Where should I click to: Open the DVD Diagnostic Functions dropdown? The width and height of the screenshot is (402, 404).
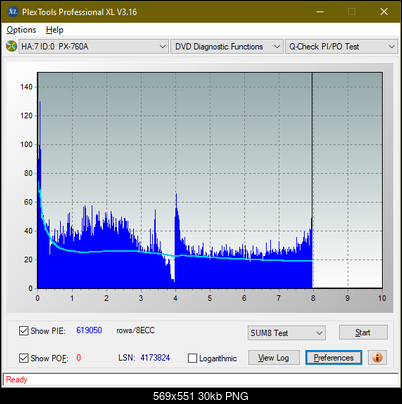coord(227,47)
